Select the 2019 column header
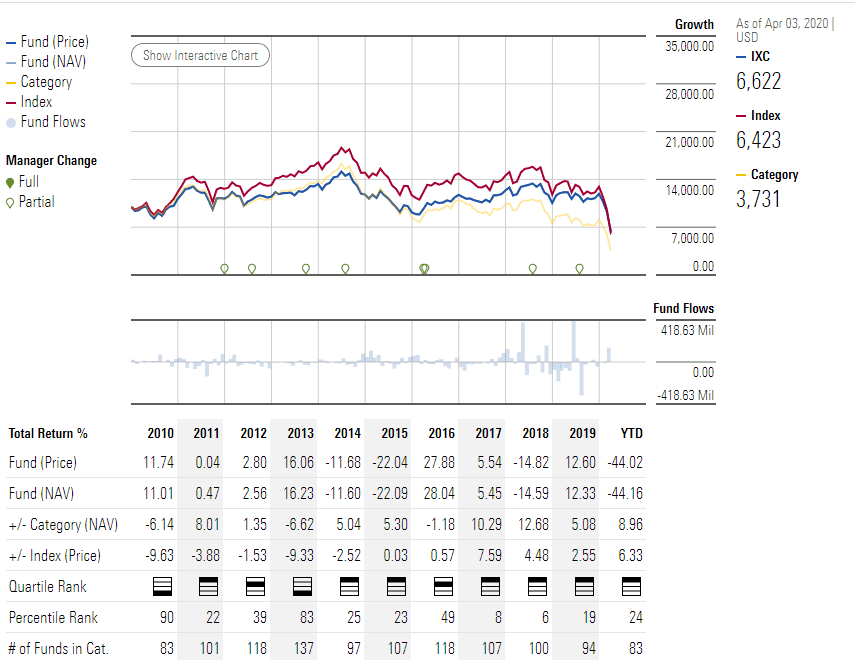 click(582, 433)
